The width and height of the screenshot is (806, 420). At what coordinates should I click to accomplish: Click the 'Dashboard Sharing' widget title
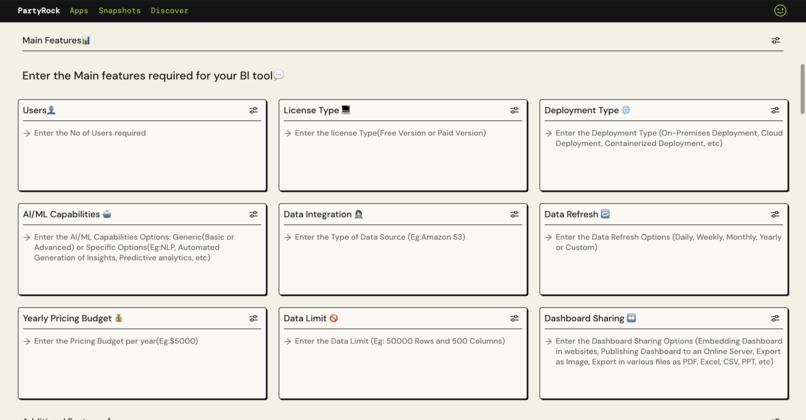(x=590, y=318)
